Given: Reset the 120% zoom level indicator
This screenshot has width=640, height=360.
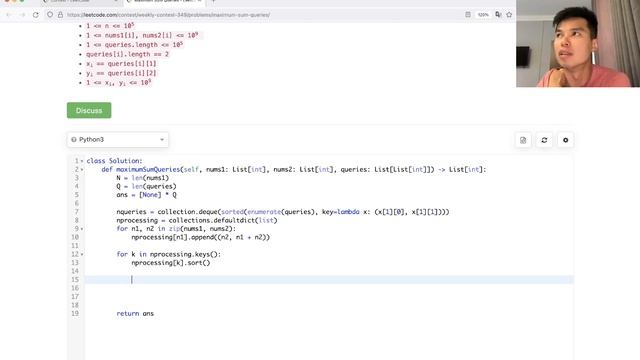Looking at the screenshot, I should (483, 15).
